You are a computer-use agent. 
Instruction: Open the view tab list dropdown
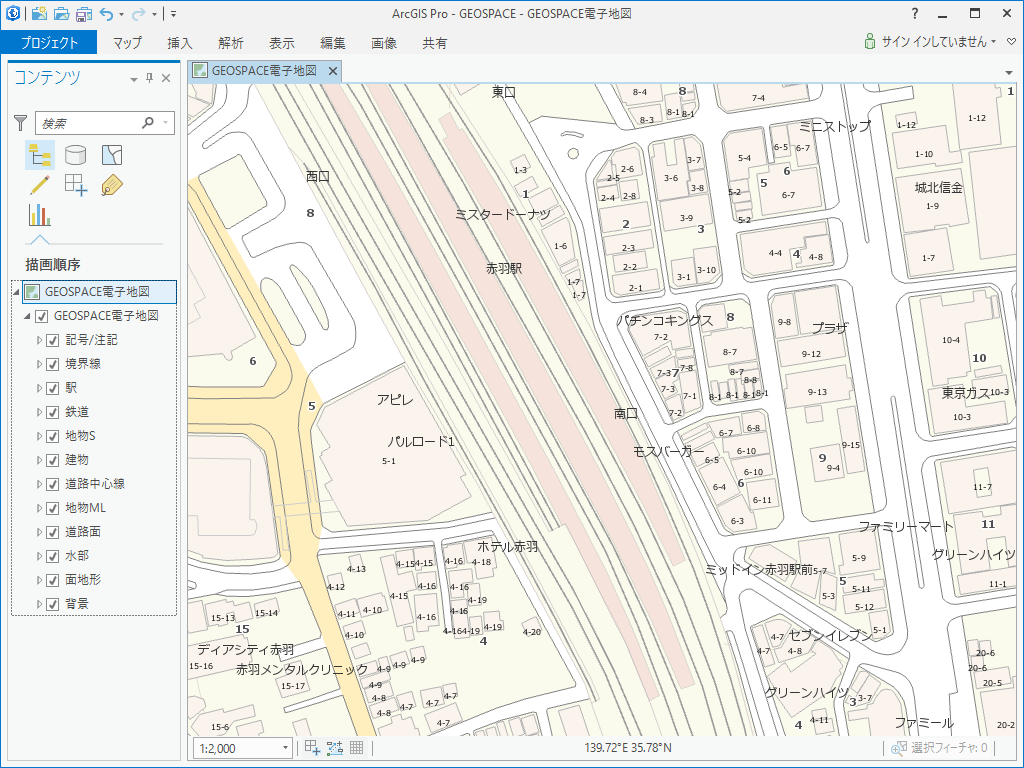[x=1010, y=72]
